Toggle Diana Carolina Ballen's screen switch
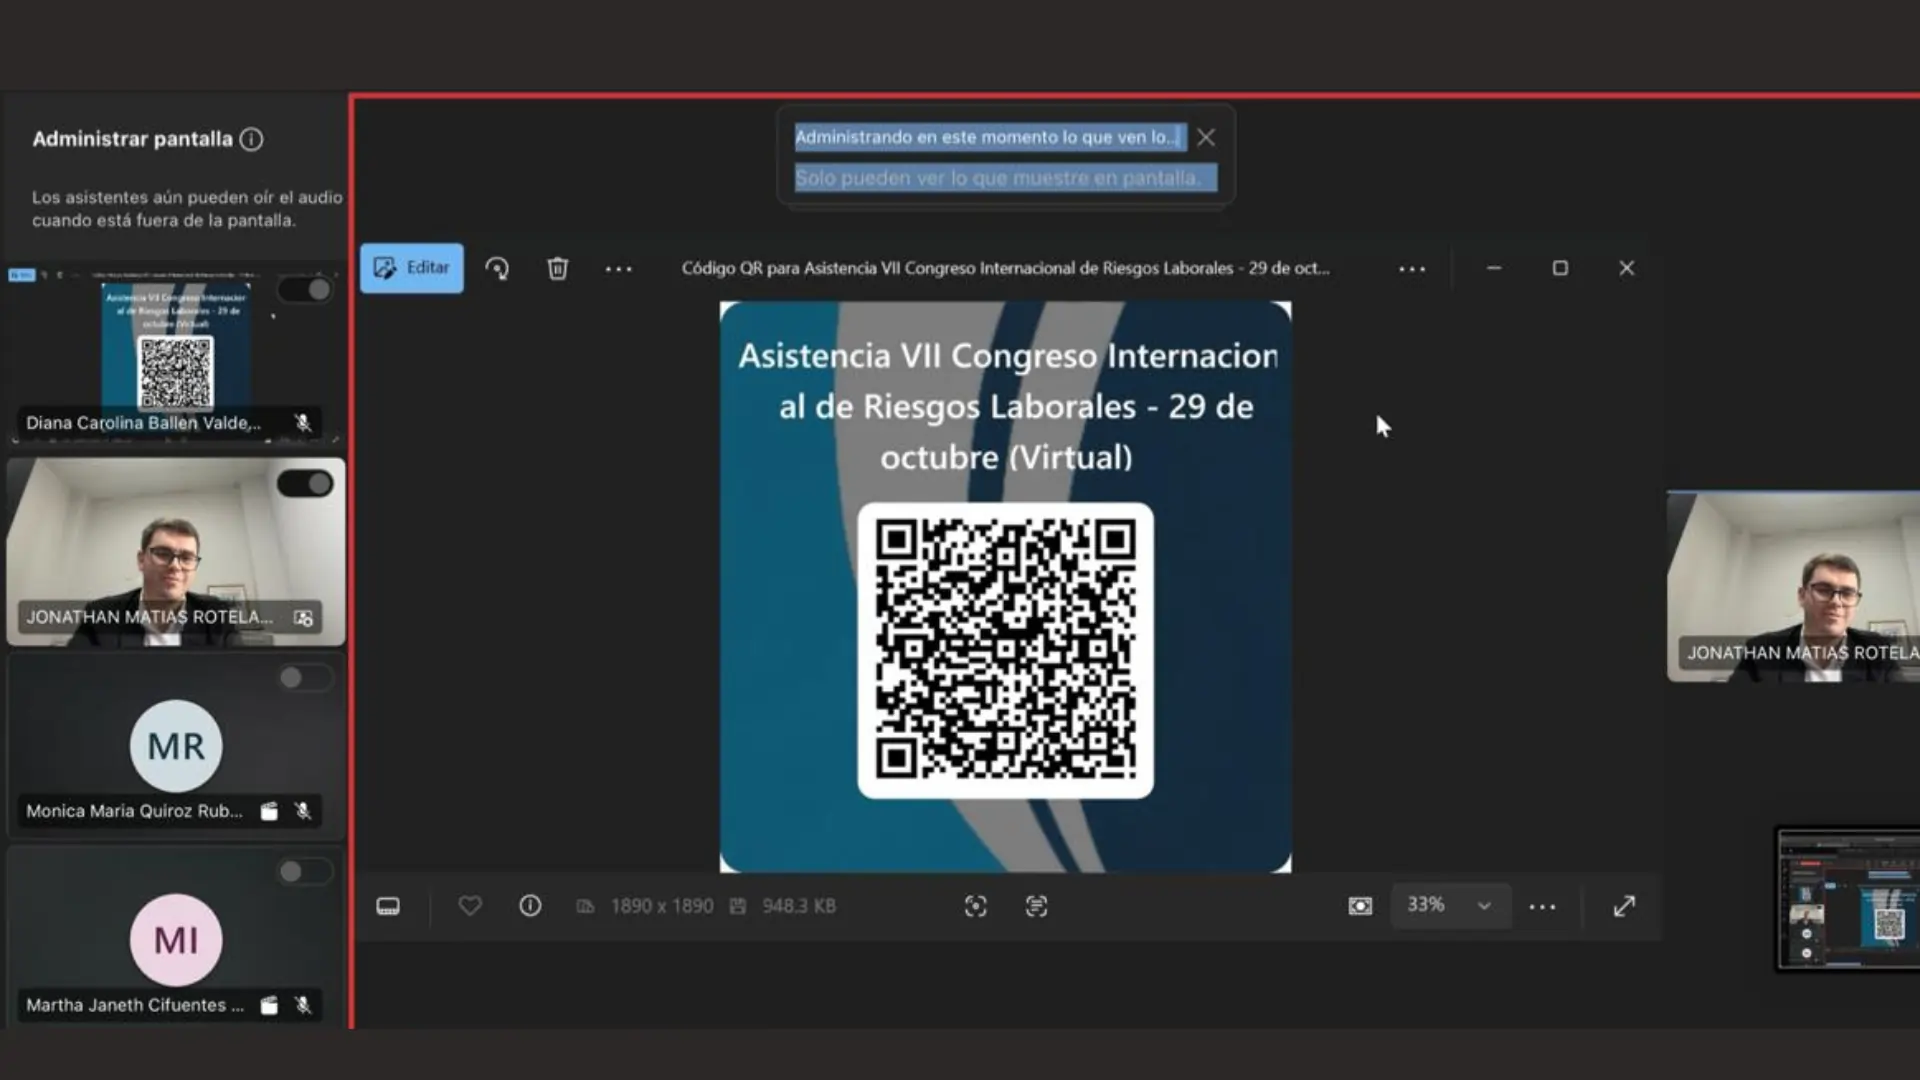 306,290
